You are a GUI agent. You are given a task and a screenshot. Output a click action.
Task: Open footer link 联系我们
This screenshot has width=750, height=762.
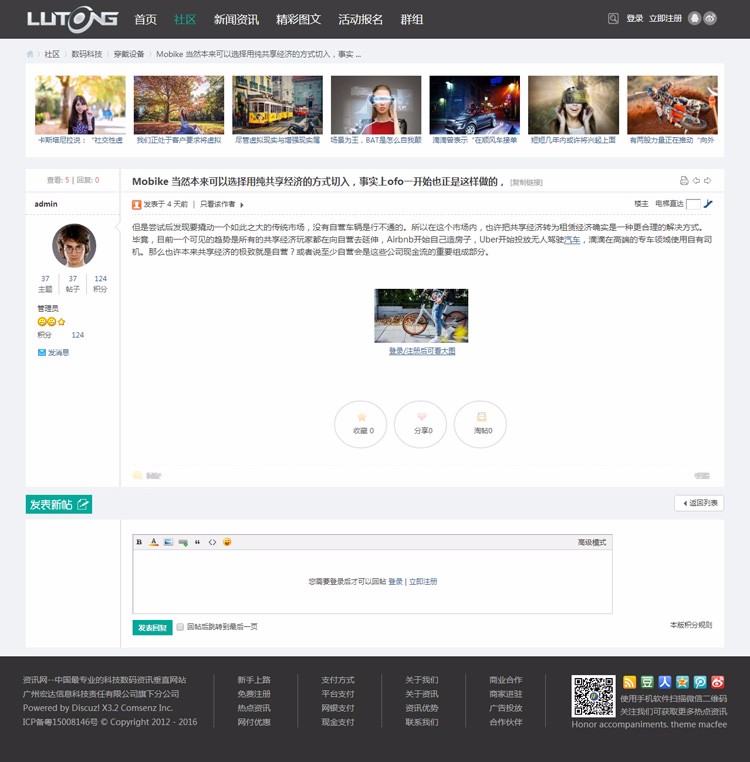(x=422, y=722)
